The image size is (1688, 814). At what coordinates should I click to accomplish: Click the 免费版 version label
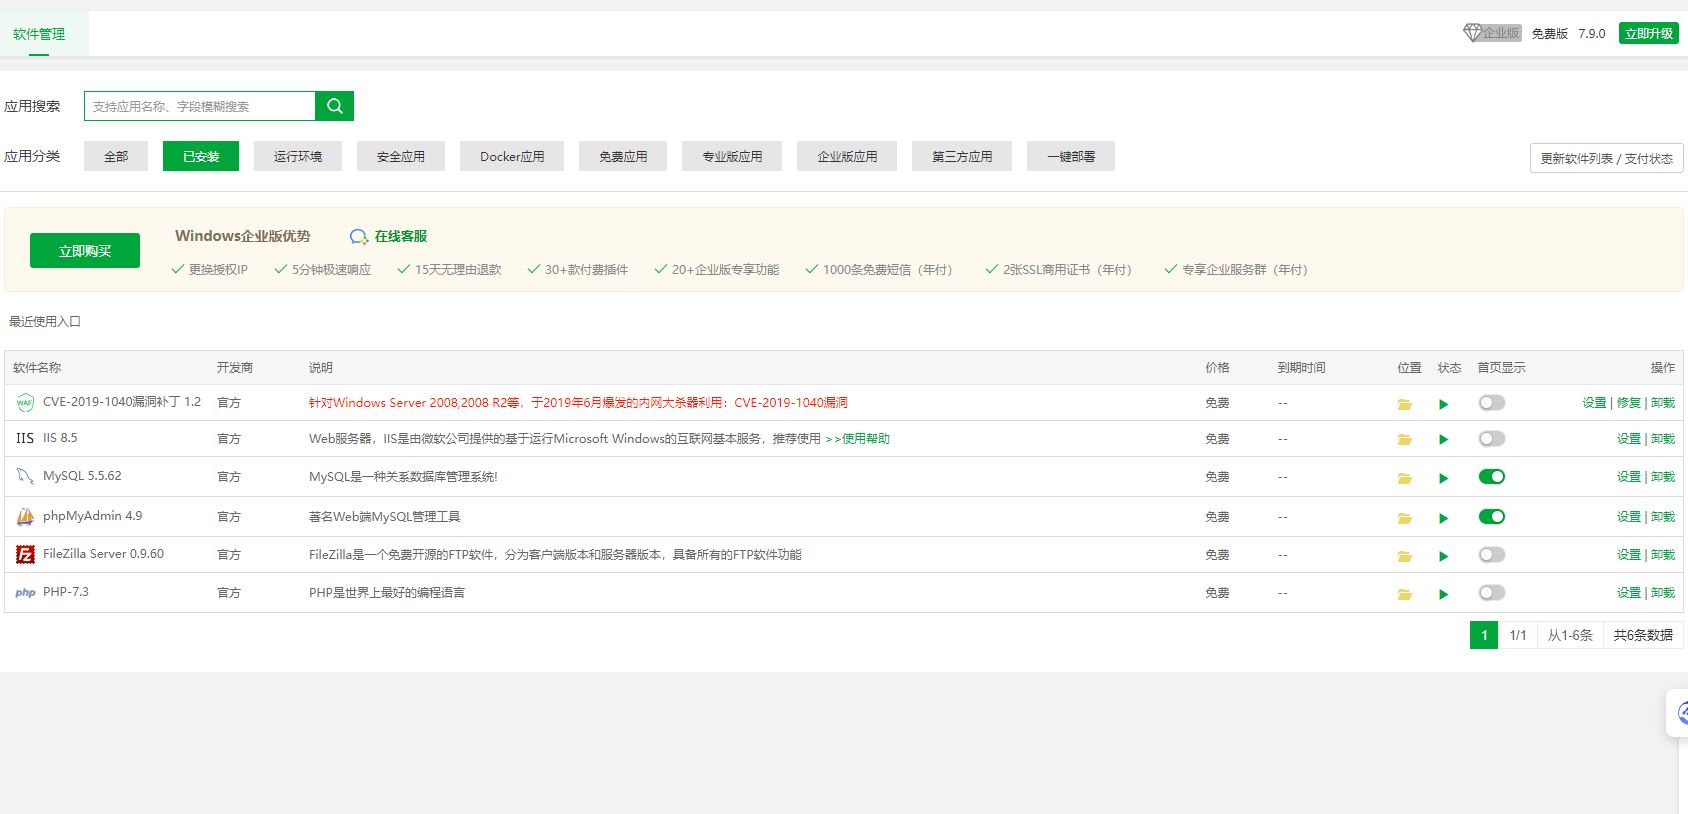pos(1549,34)
